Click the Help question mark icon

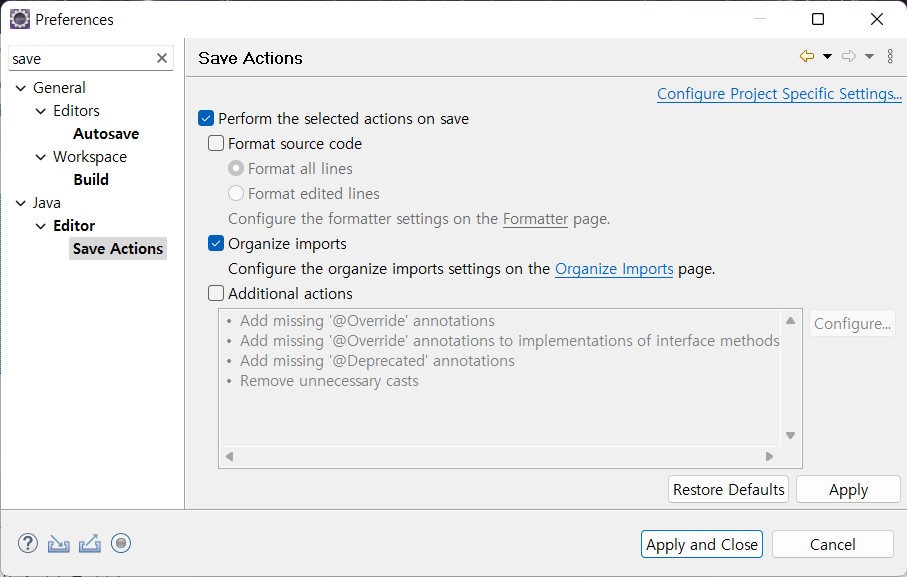tap(27, 543)
